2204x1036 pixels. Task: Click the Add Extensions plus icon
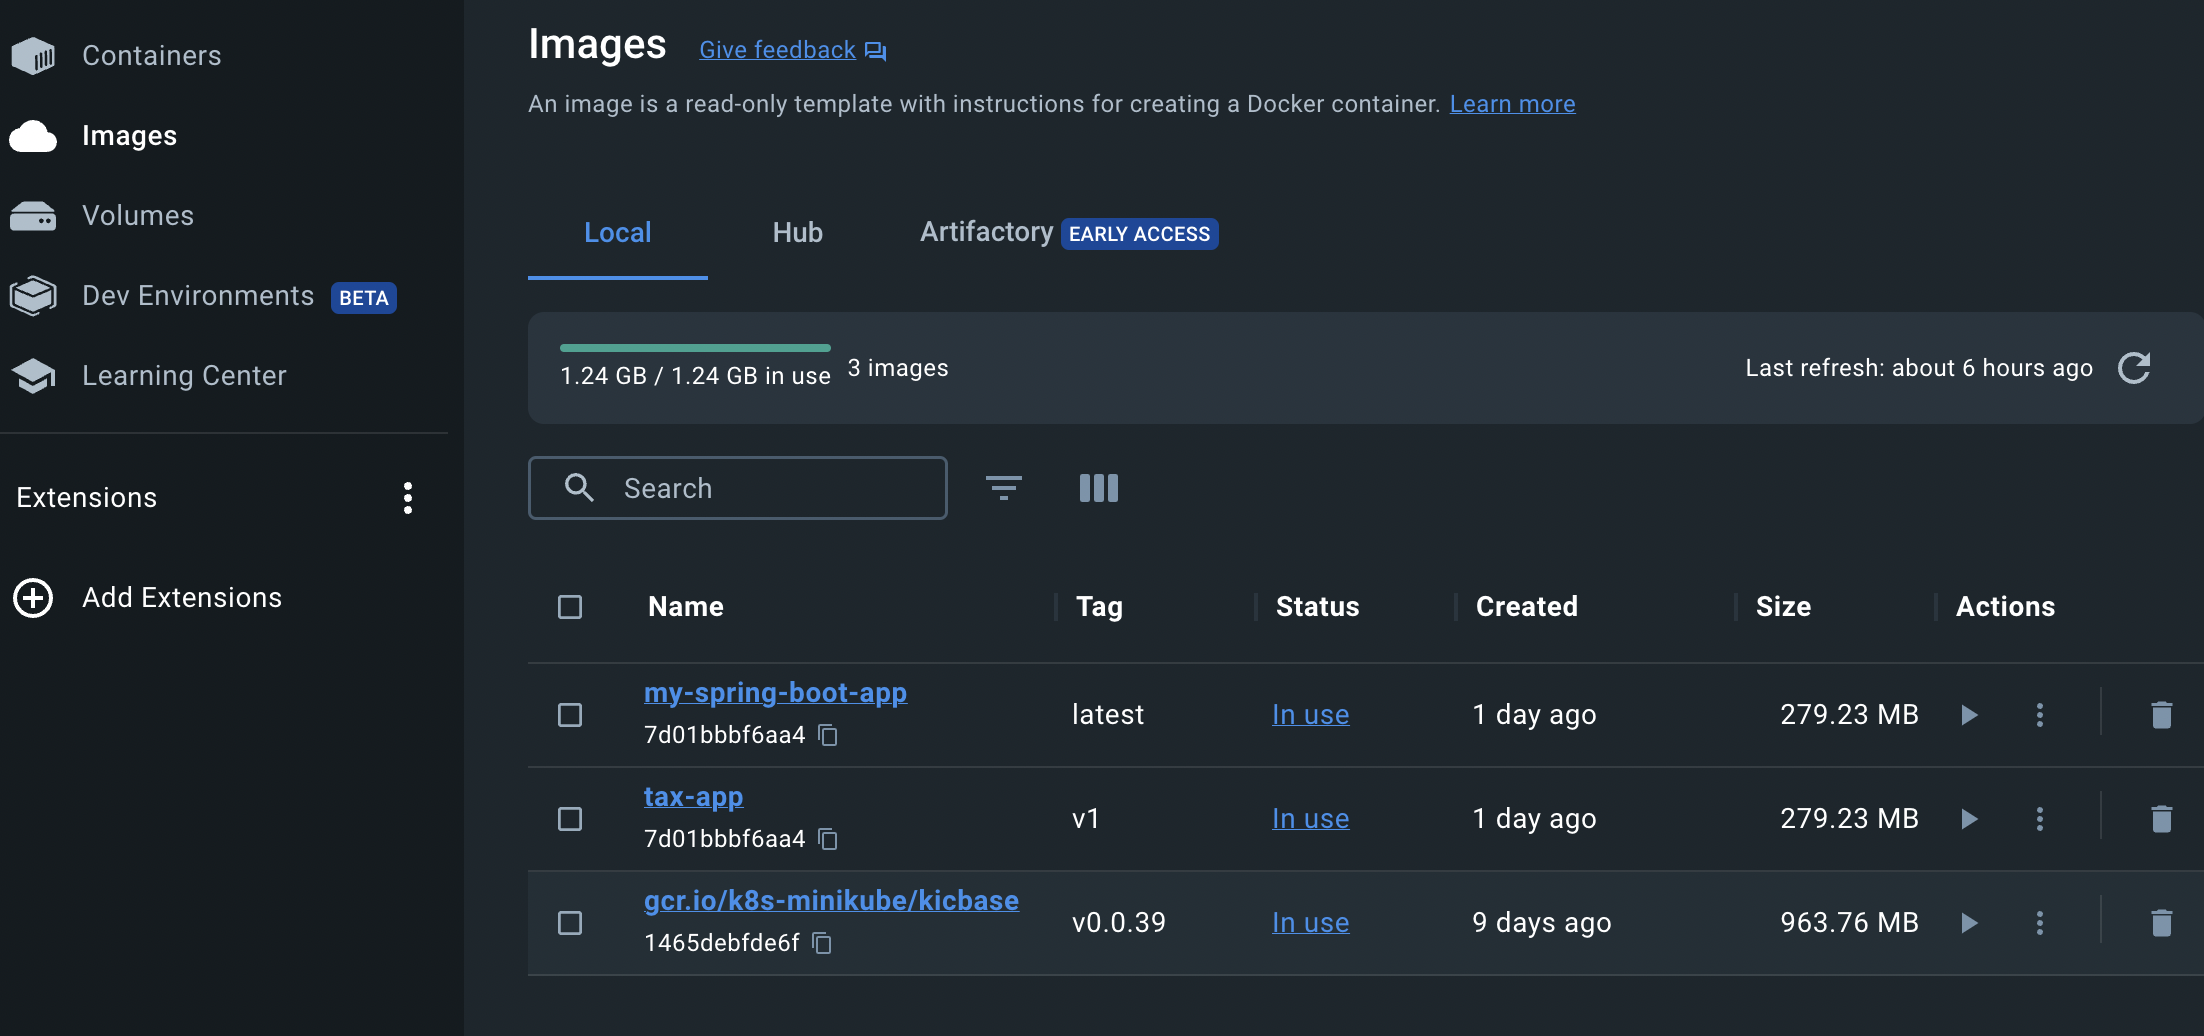pyautogui.click(x=33, y=598)
